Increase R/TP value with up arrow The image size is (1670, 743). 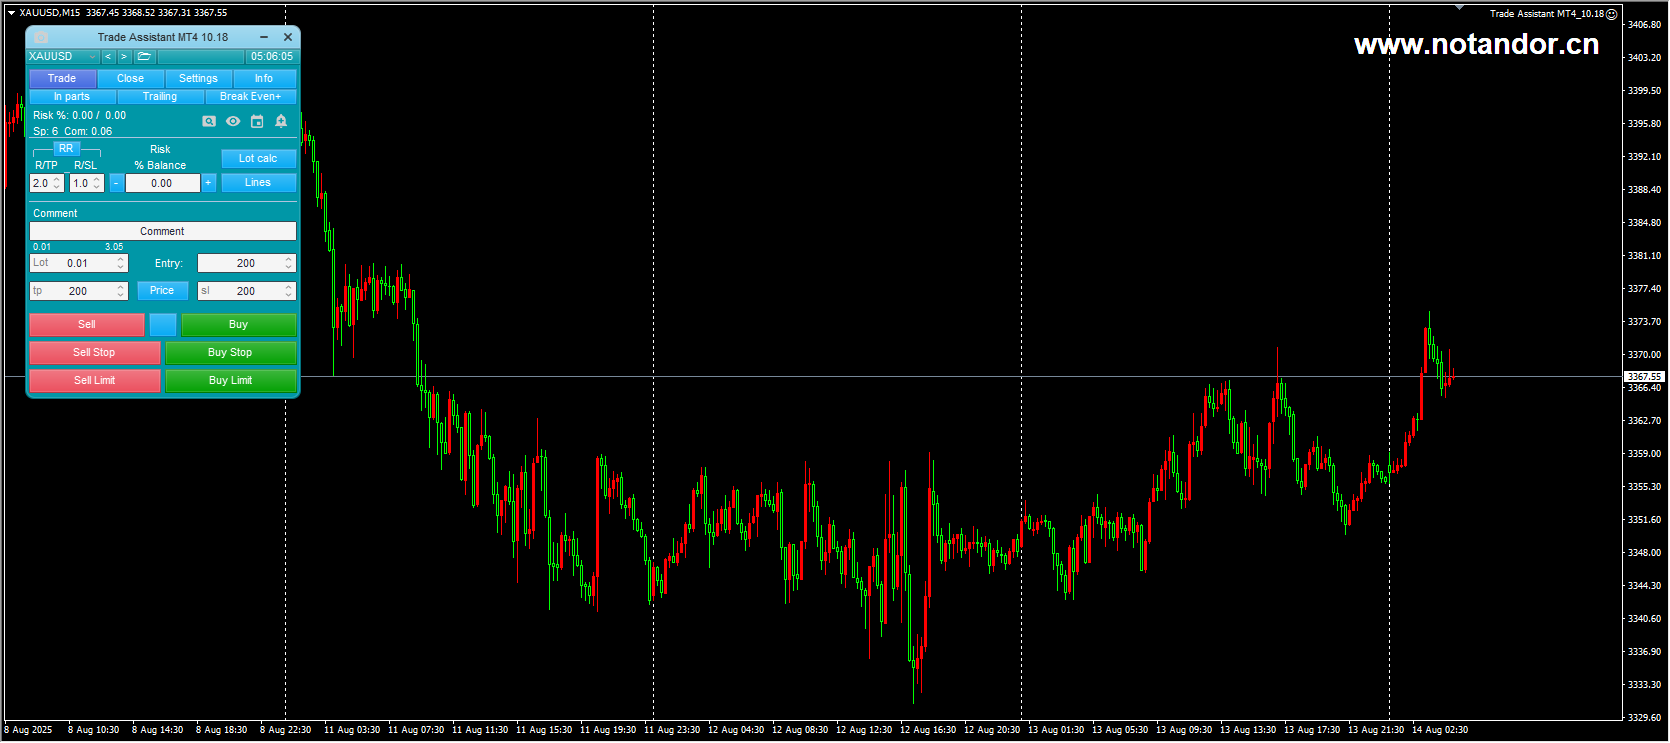(57, 180)
